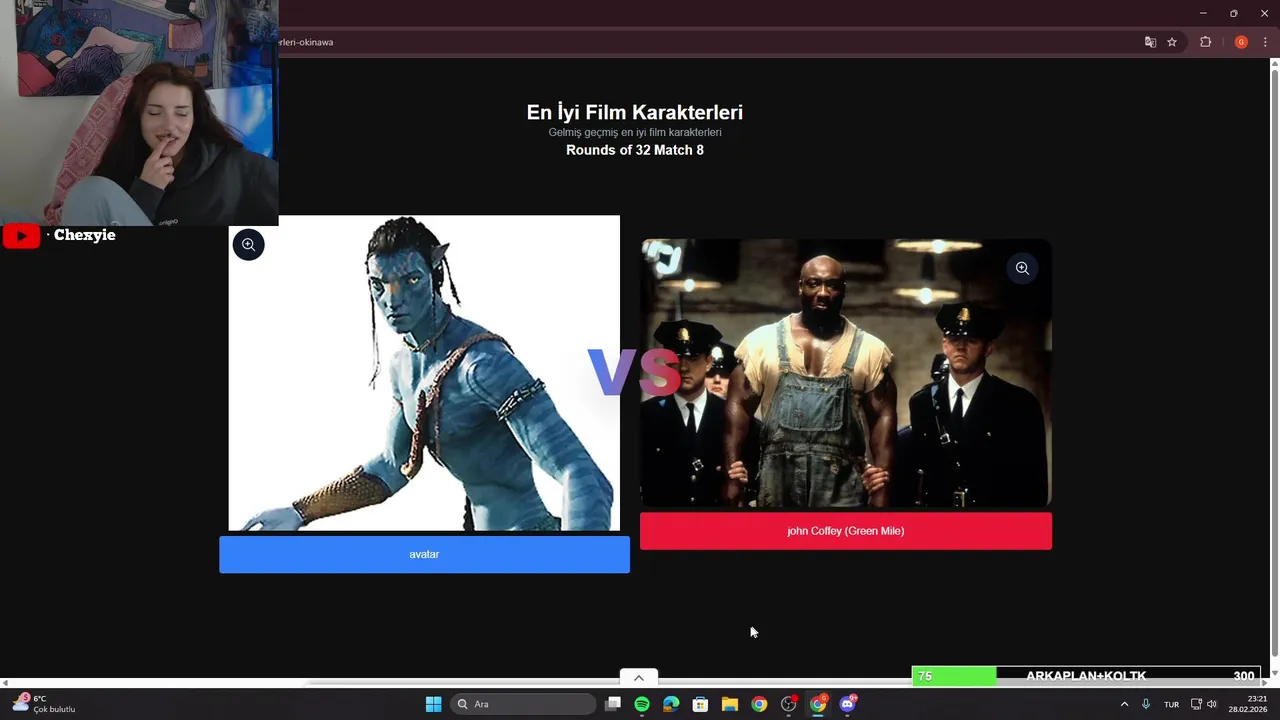Open Google Chrome from the taskbar
1280x720 pixels.
click(759, 704)
